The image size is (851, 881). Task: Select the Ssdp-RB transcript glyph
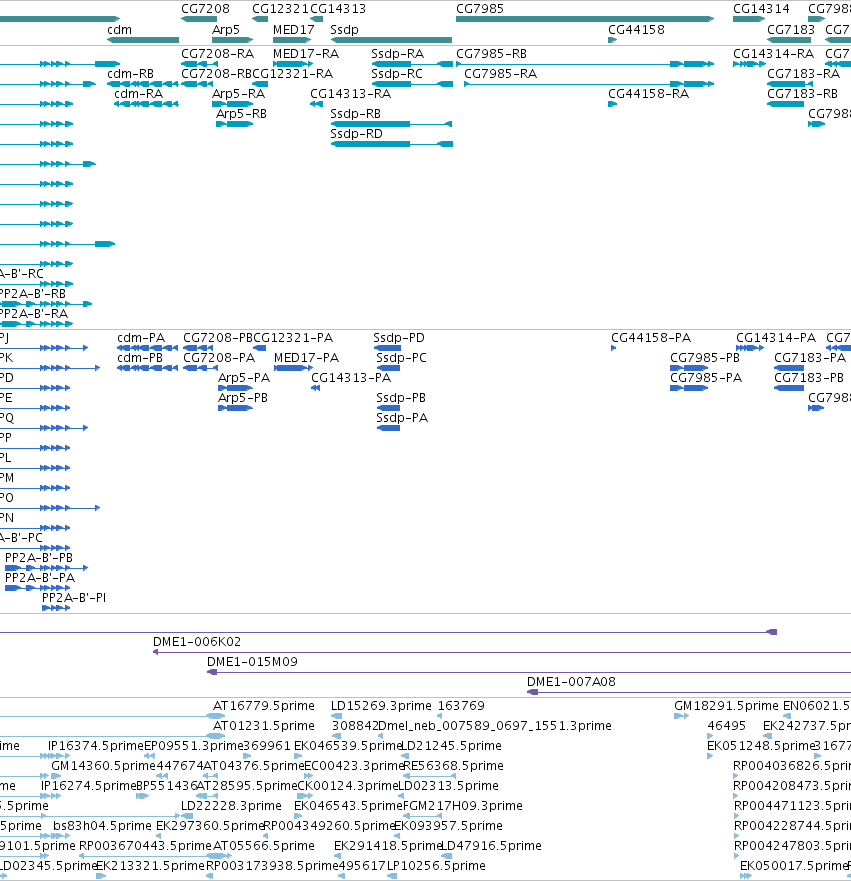(392, 124)
